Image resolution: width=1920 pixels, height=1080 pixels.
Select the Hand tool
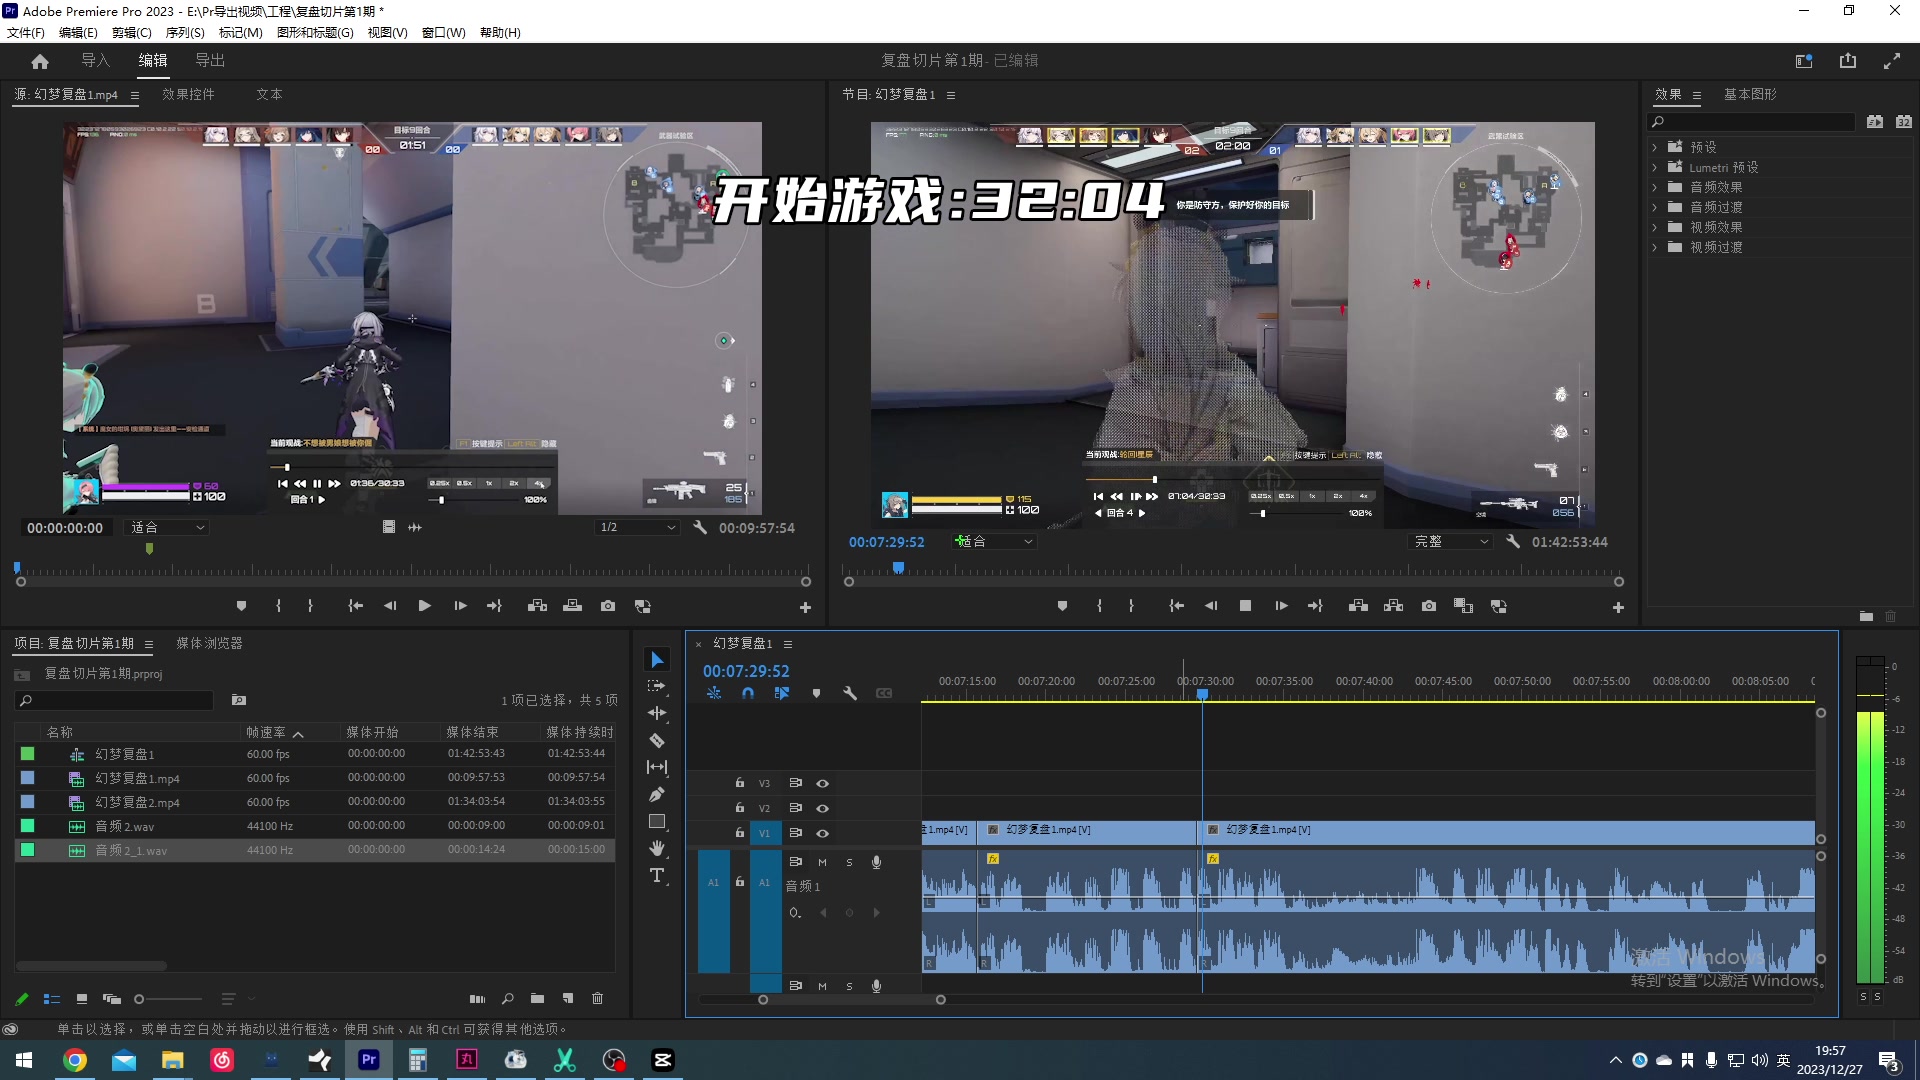point(657,848)
